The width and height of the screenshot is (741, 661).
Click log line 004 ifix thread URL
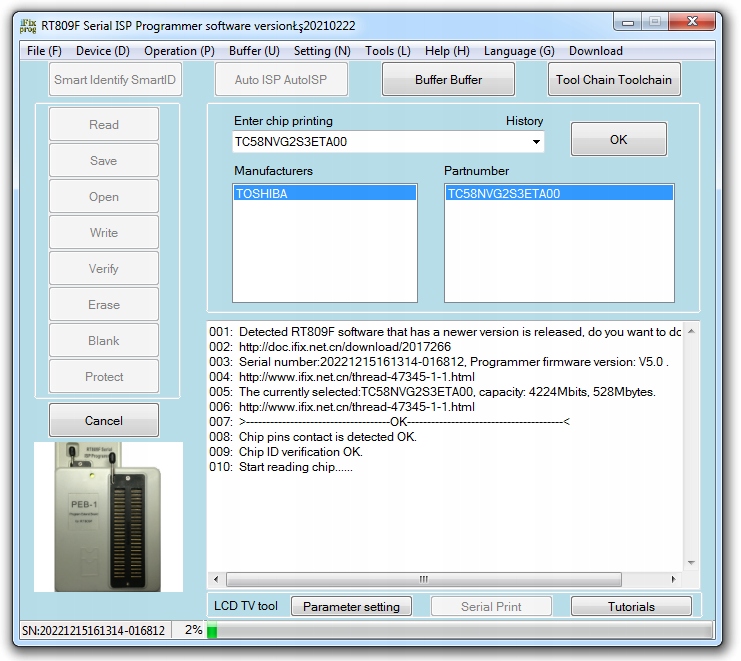pos(357,377)
